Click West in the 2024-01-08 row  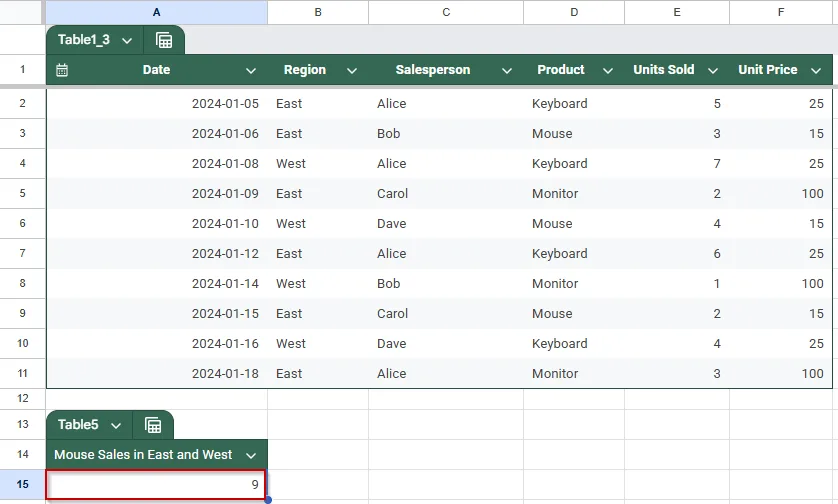[x=291, y=164]
